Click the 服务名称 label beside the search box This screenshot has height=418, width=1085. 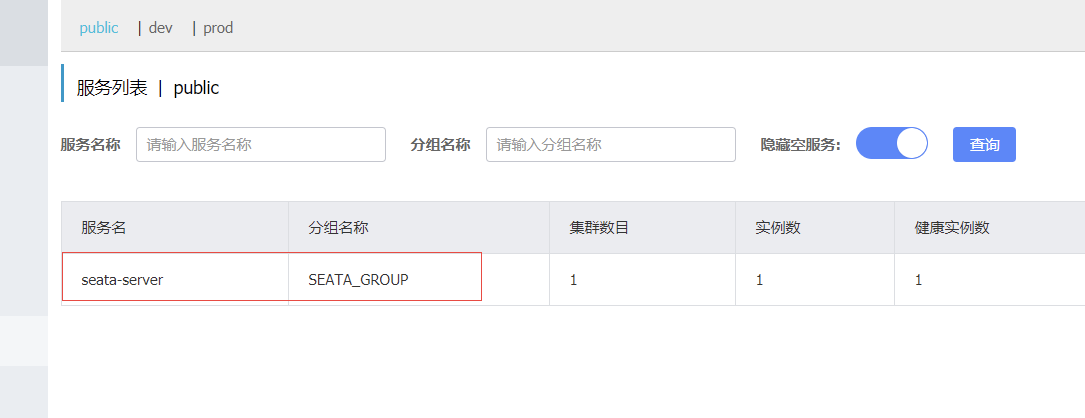point(90,144)
